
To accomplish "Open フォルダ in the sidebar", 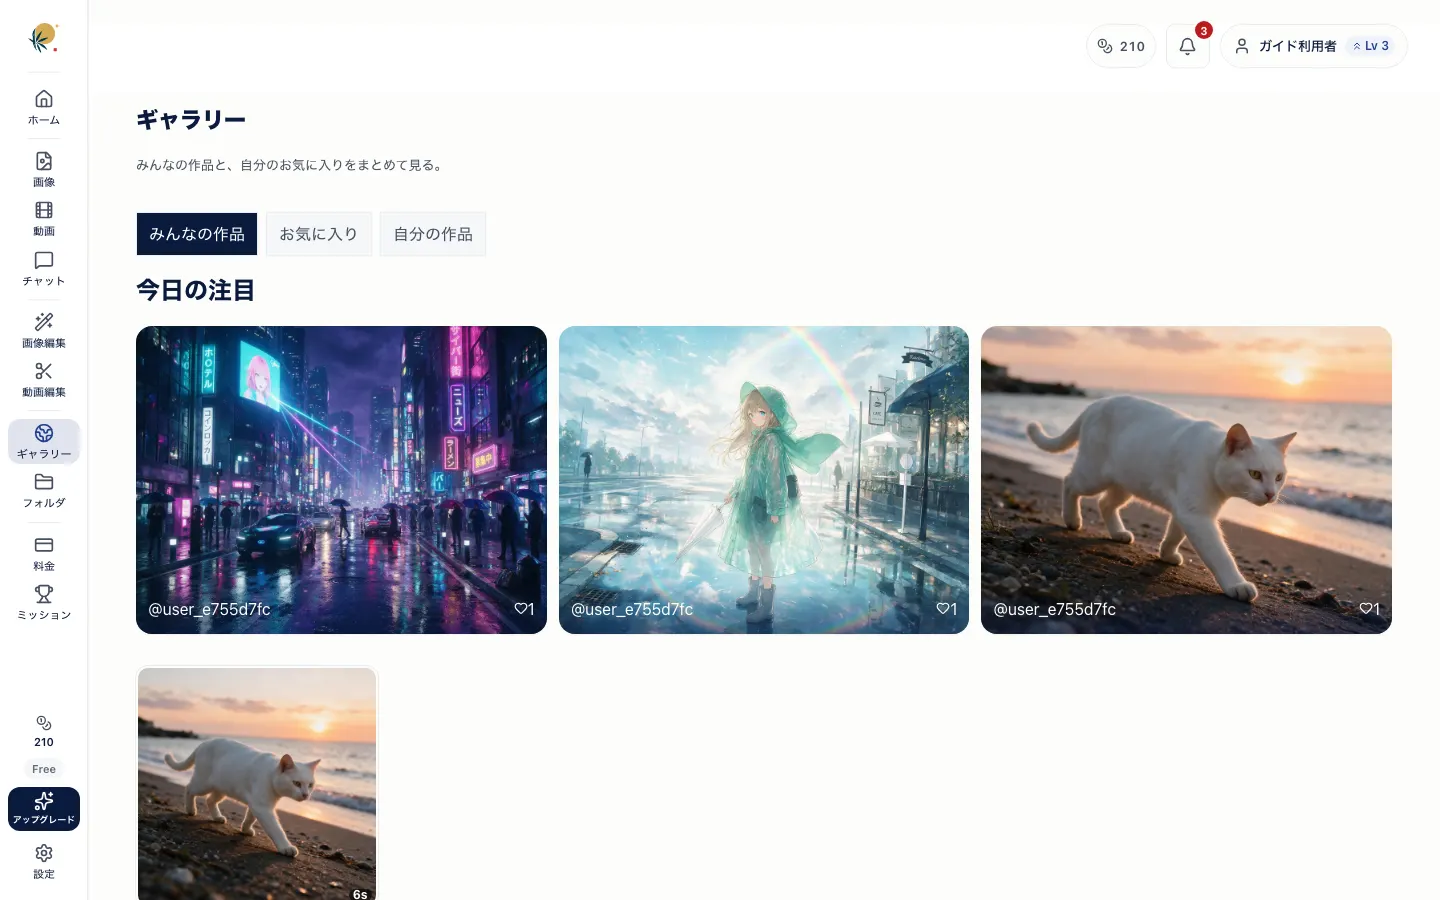I will pyautogui.click(x=44, y=491).
